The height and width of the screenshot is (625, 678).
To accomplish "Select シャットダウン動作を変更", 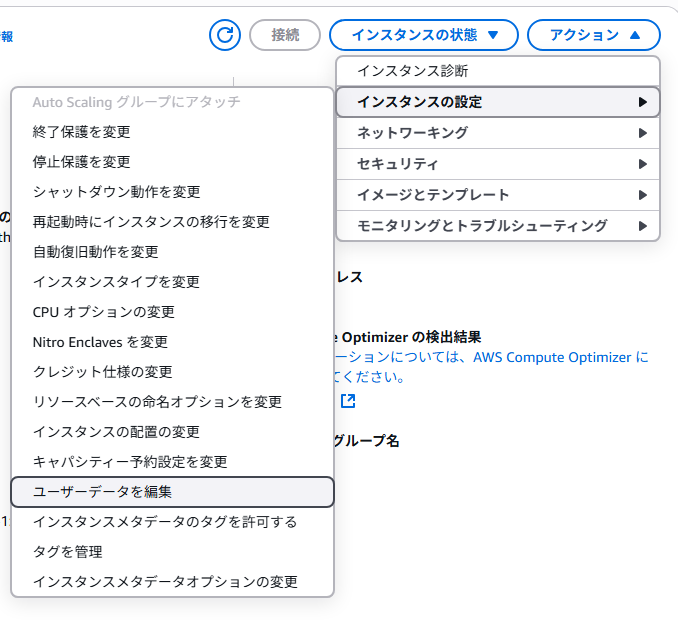I will 173,192.
